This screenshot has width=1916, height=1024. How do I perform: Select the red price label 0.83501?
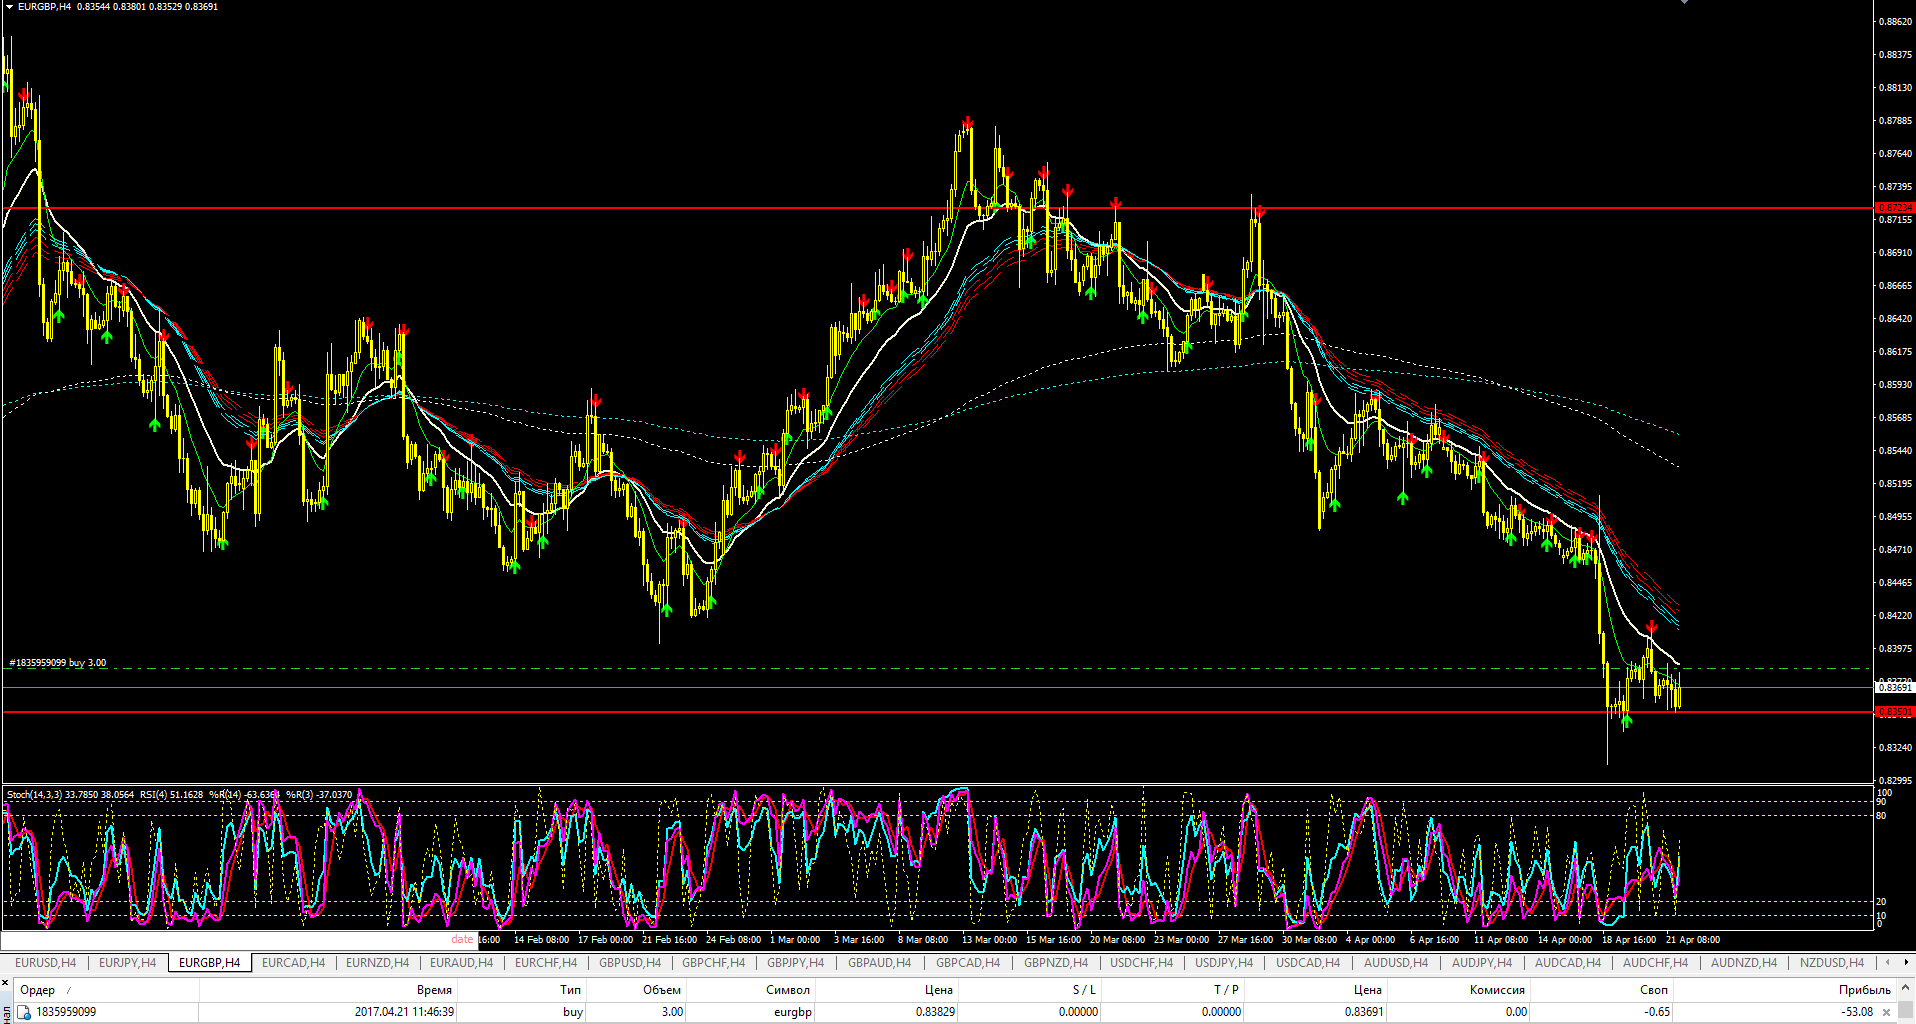pos(1894,712)
